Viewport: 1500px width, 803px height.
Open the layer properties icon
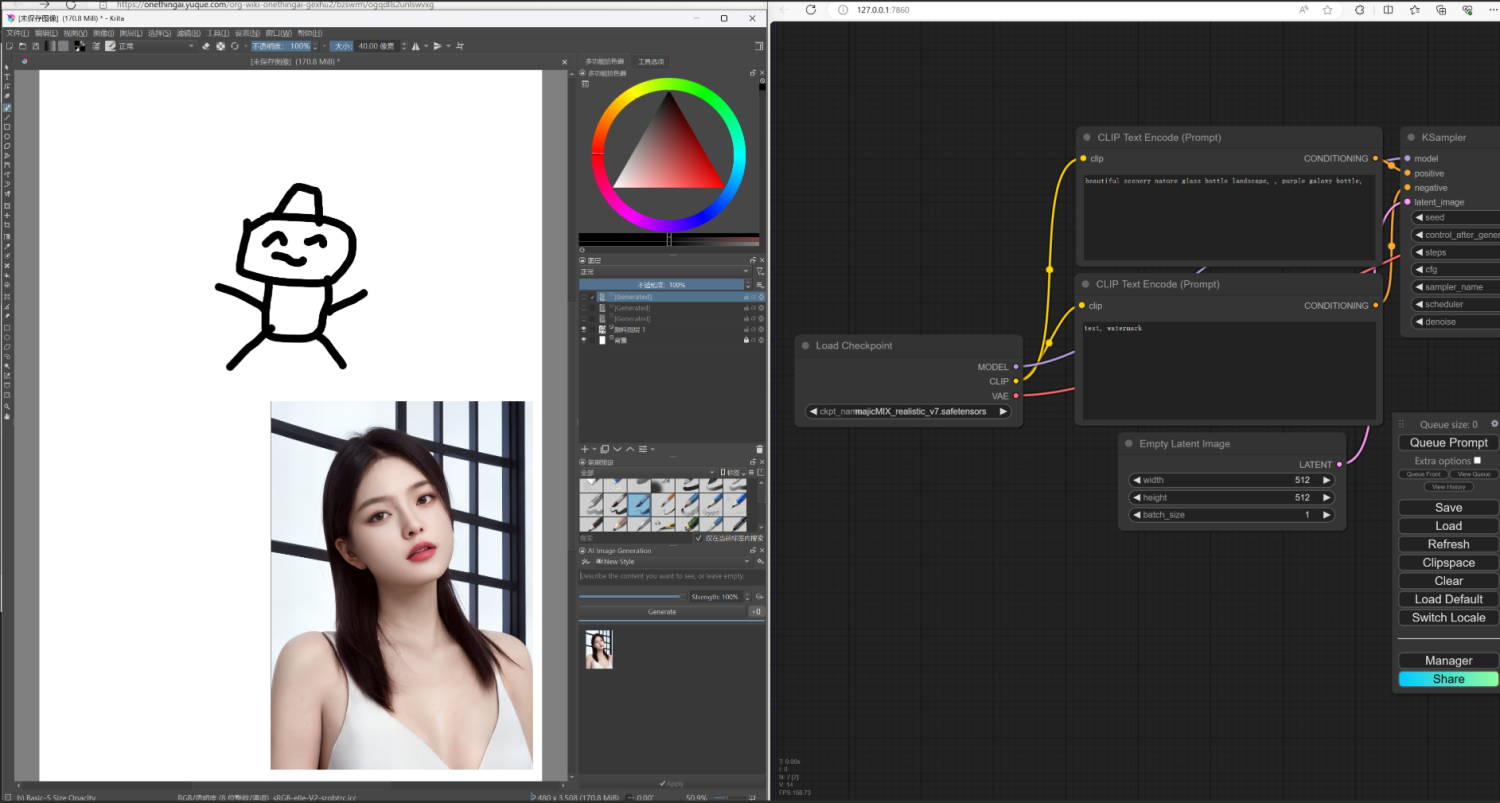click(643, 449)
